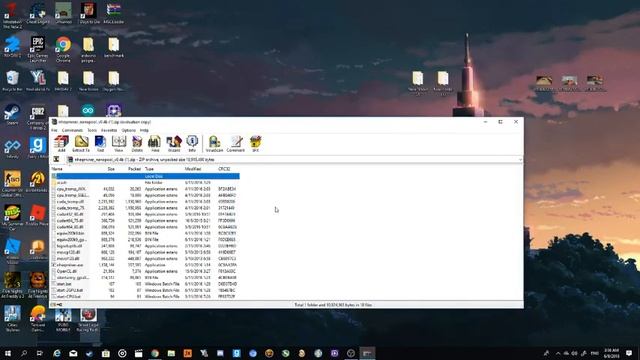Open Google Chrome desktop shortcut
The width and height of the screenshot is (640, 360).
click(x=63, y=49)
